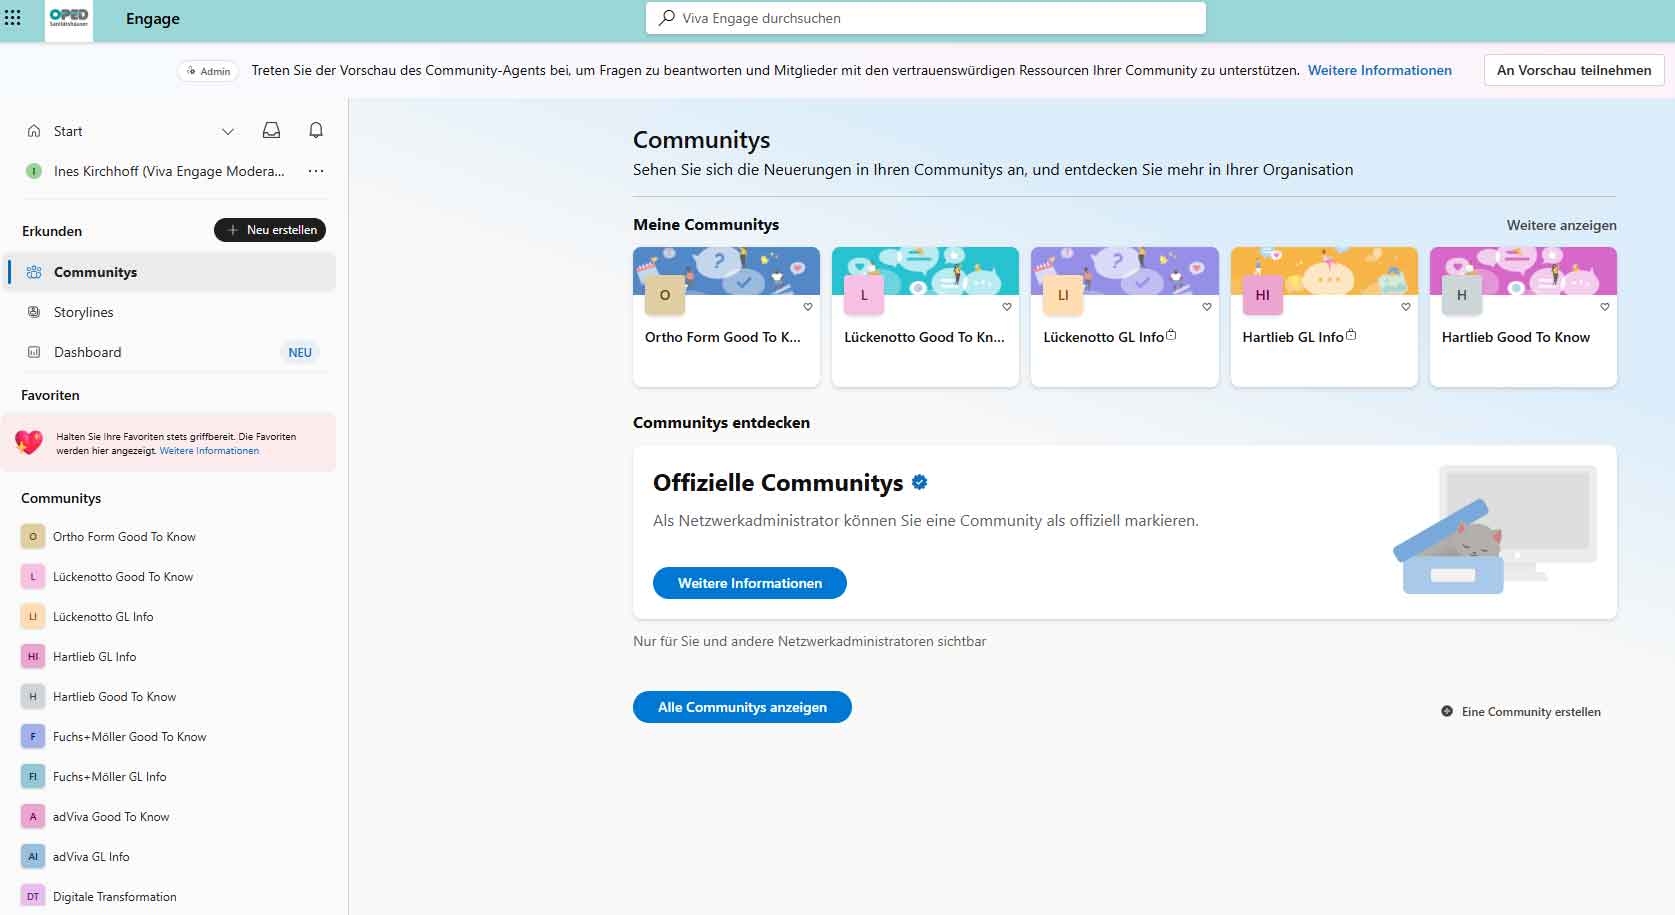Click the Digitale Transformation DT avatar icon
The image size is (1675, 915).
pos(33,897)
